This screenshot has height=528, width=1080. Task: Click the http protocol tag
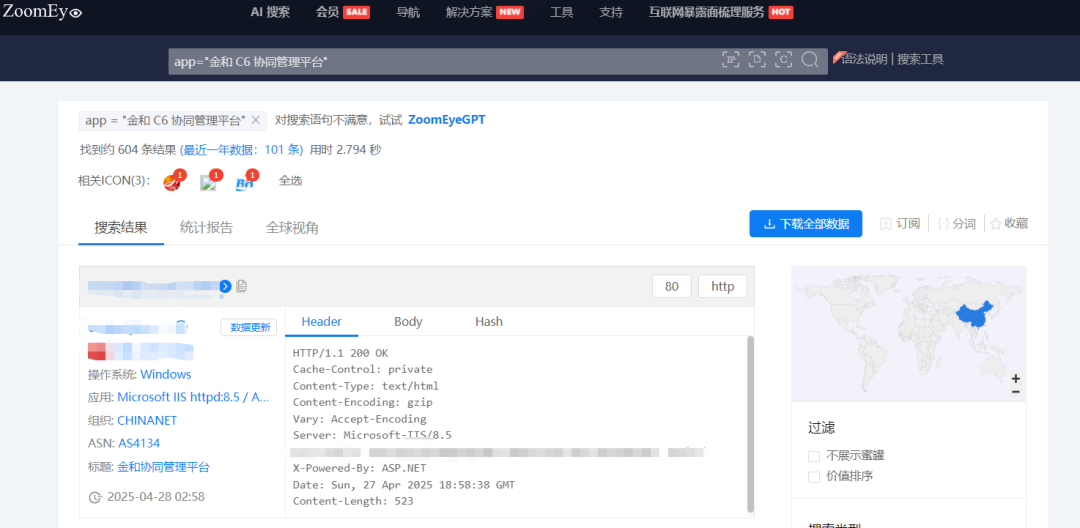tap(723, 286)
